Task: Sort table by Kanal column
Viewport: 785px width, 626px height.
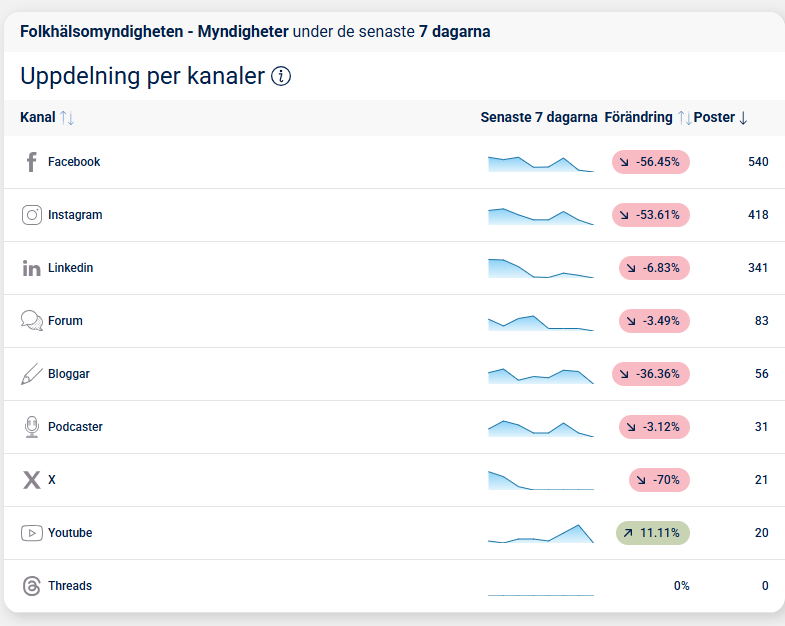Action: coord(67,118)
